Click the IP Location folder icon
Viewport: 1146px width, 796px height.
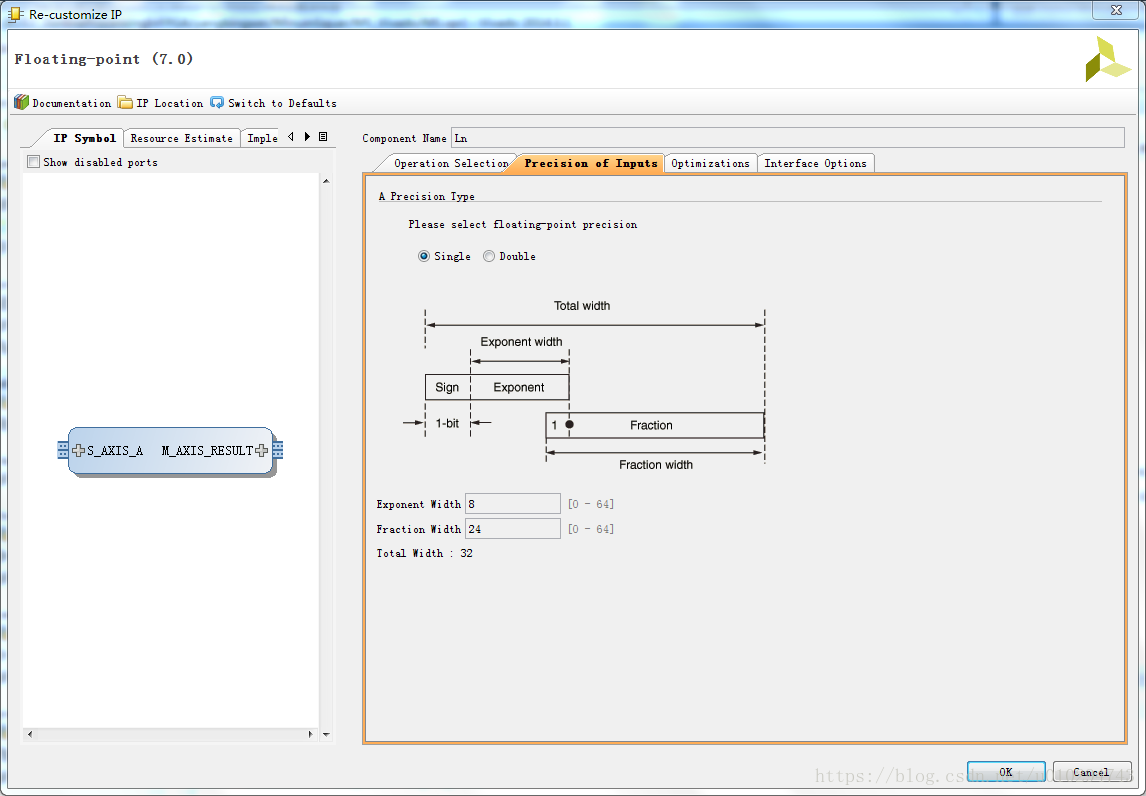[126, 102]
